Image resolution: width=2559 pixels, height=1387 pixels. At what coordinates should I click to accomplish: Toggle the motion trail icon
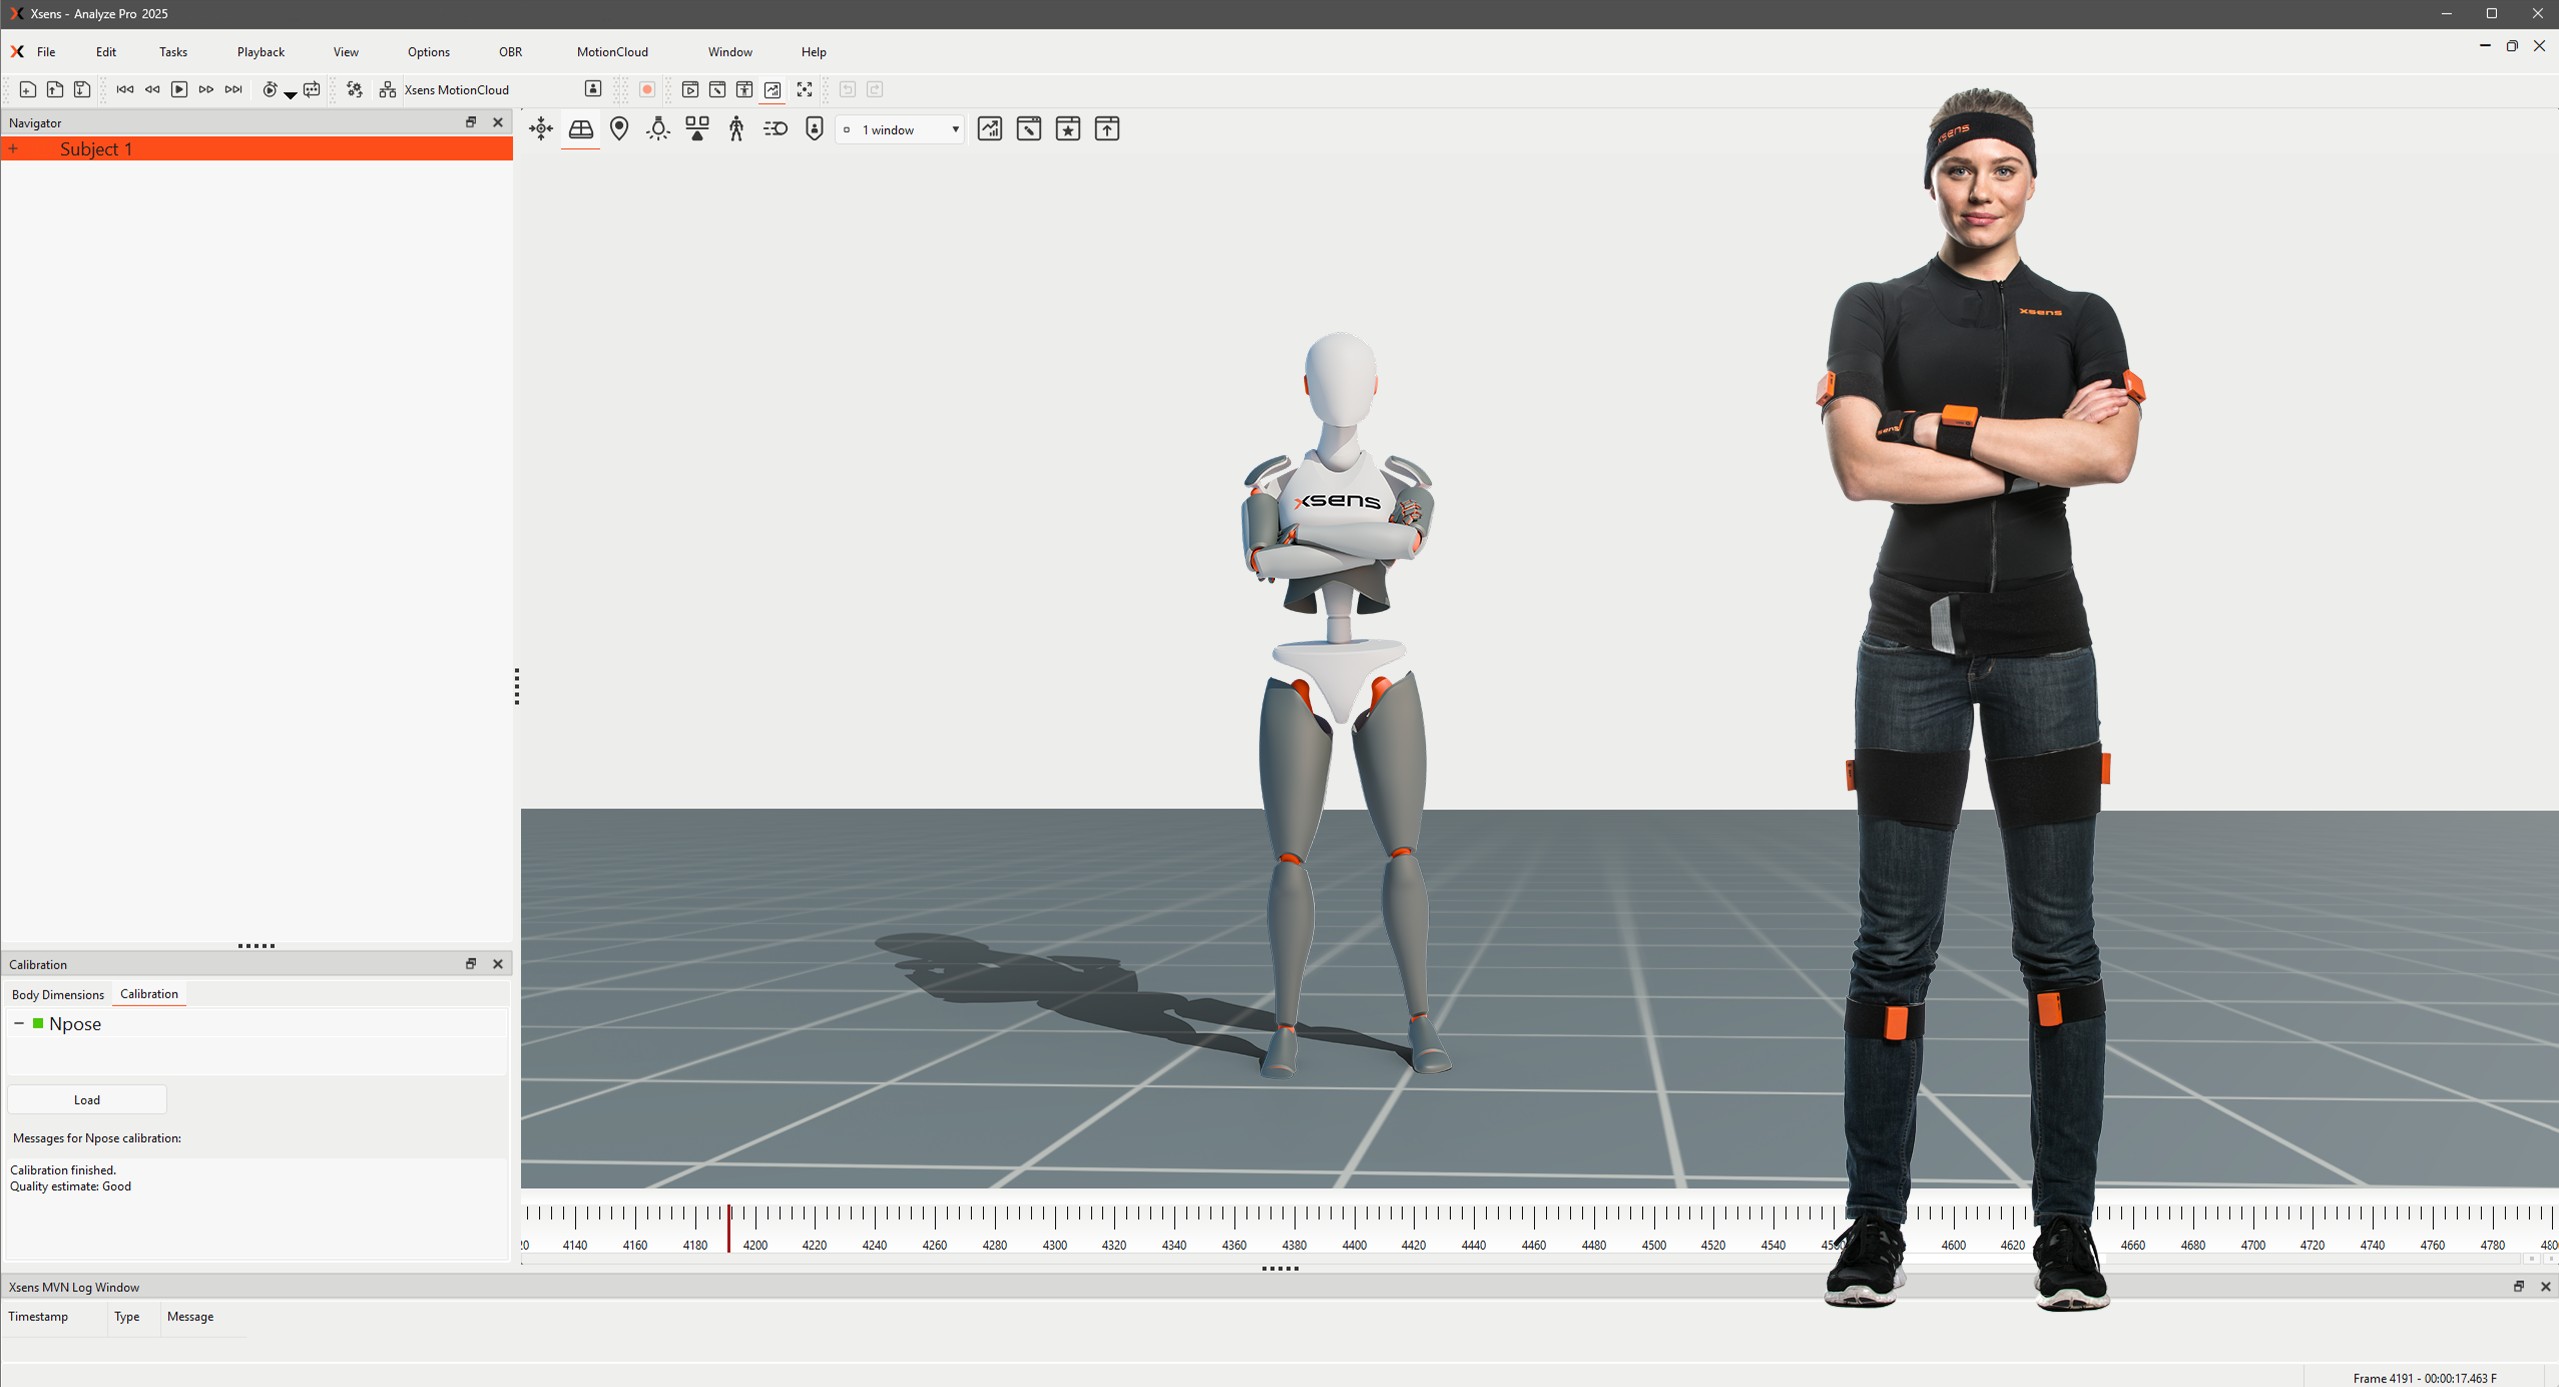[775, 129]
